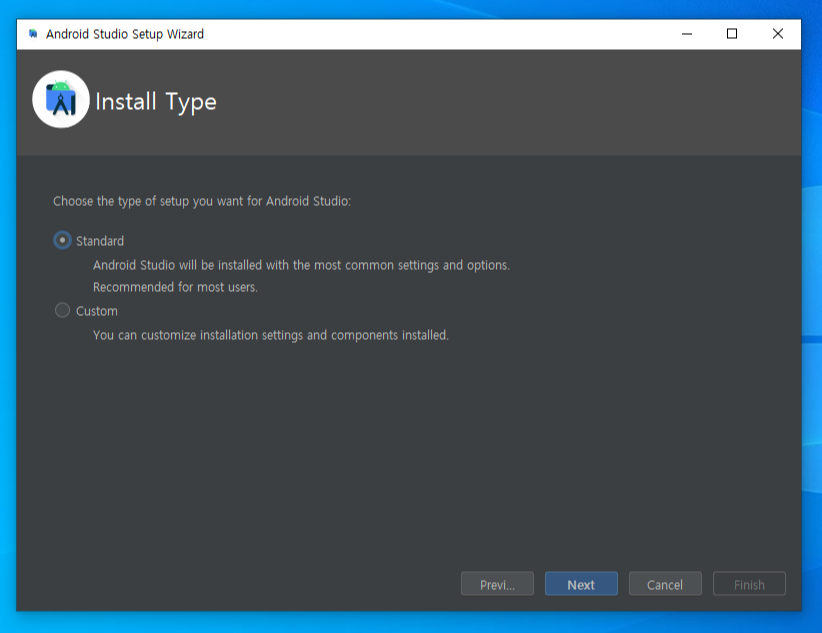Click the Next button

(x=581, y=584)
